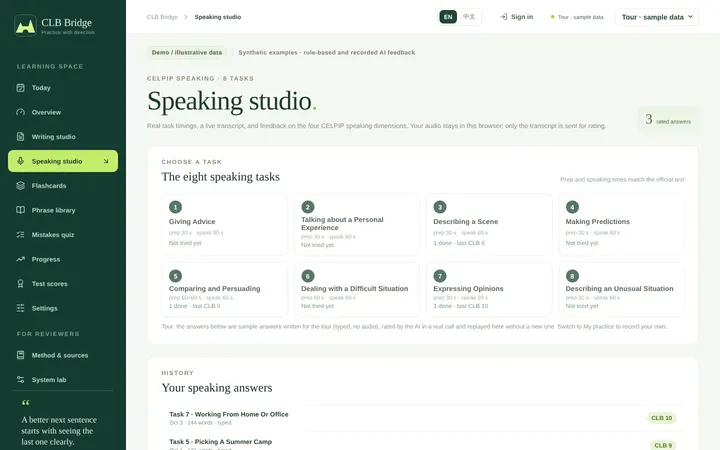Image resolution: width=720 pixels, height=450 pixels.
Task: Click the CLB 9 score badge
Action: [663, 445]
